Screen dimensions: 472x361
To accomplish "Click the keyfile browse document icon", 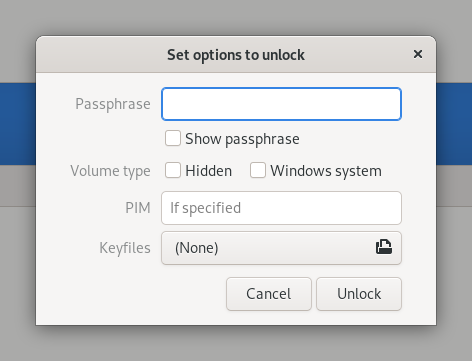I will pyautogui.click(x=384, y=247).
